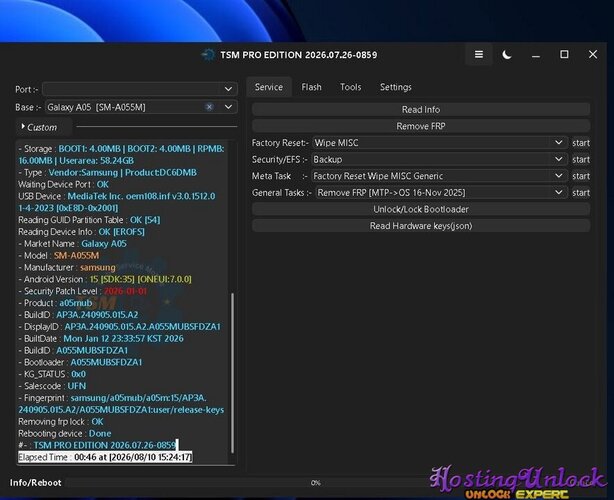The width and height of the screenshot is (614, 500).
Task: Click log line Market Name Galaxy A05
Action: 72,244
